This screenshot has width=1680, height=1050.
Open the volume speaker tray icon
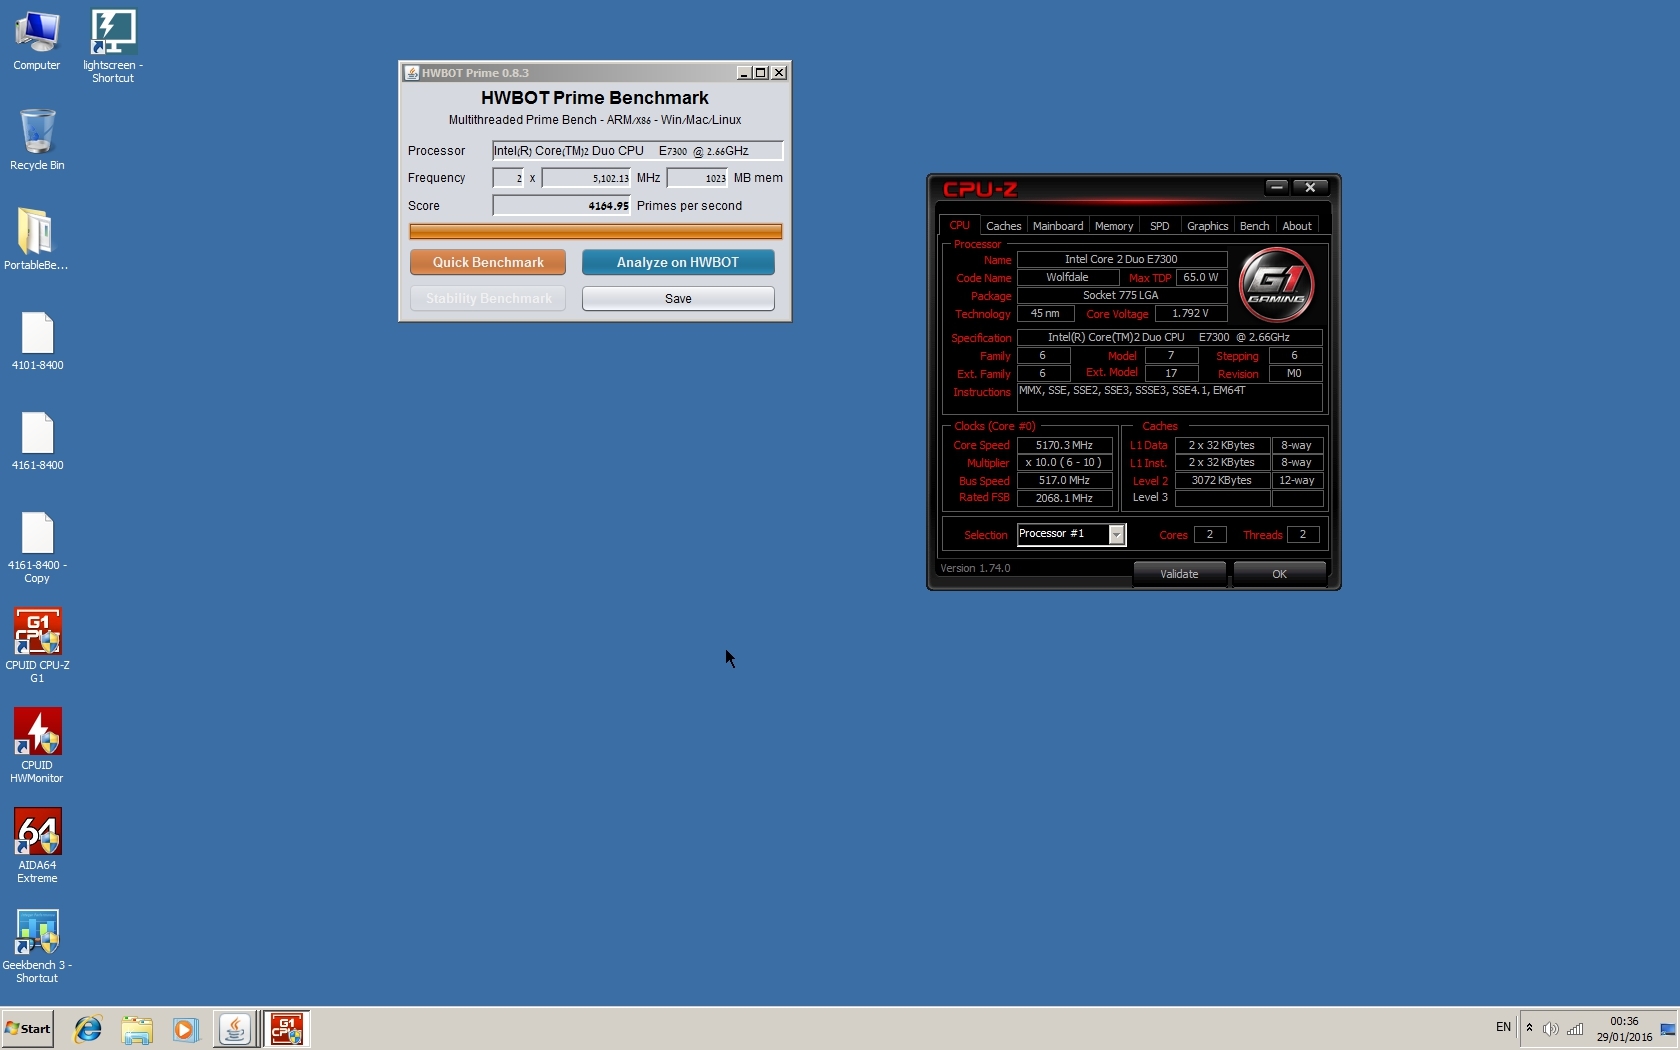point(1551,1029)
